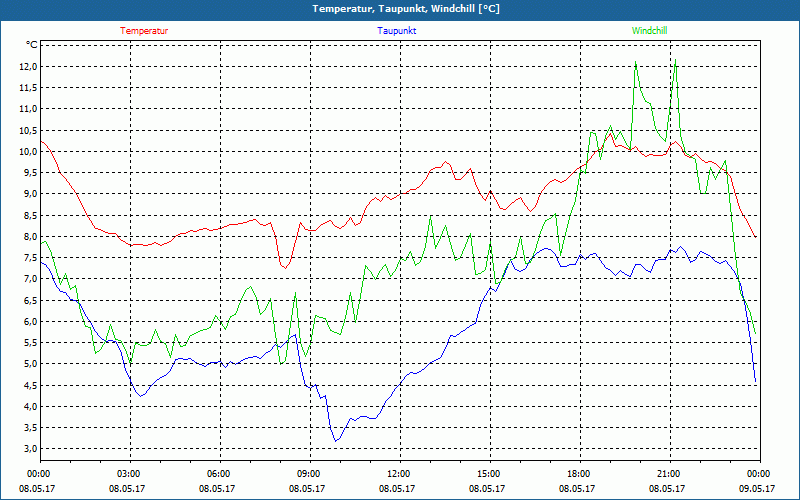Click the 4,0 y-axis value

click(31, 407)
